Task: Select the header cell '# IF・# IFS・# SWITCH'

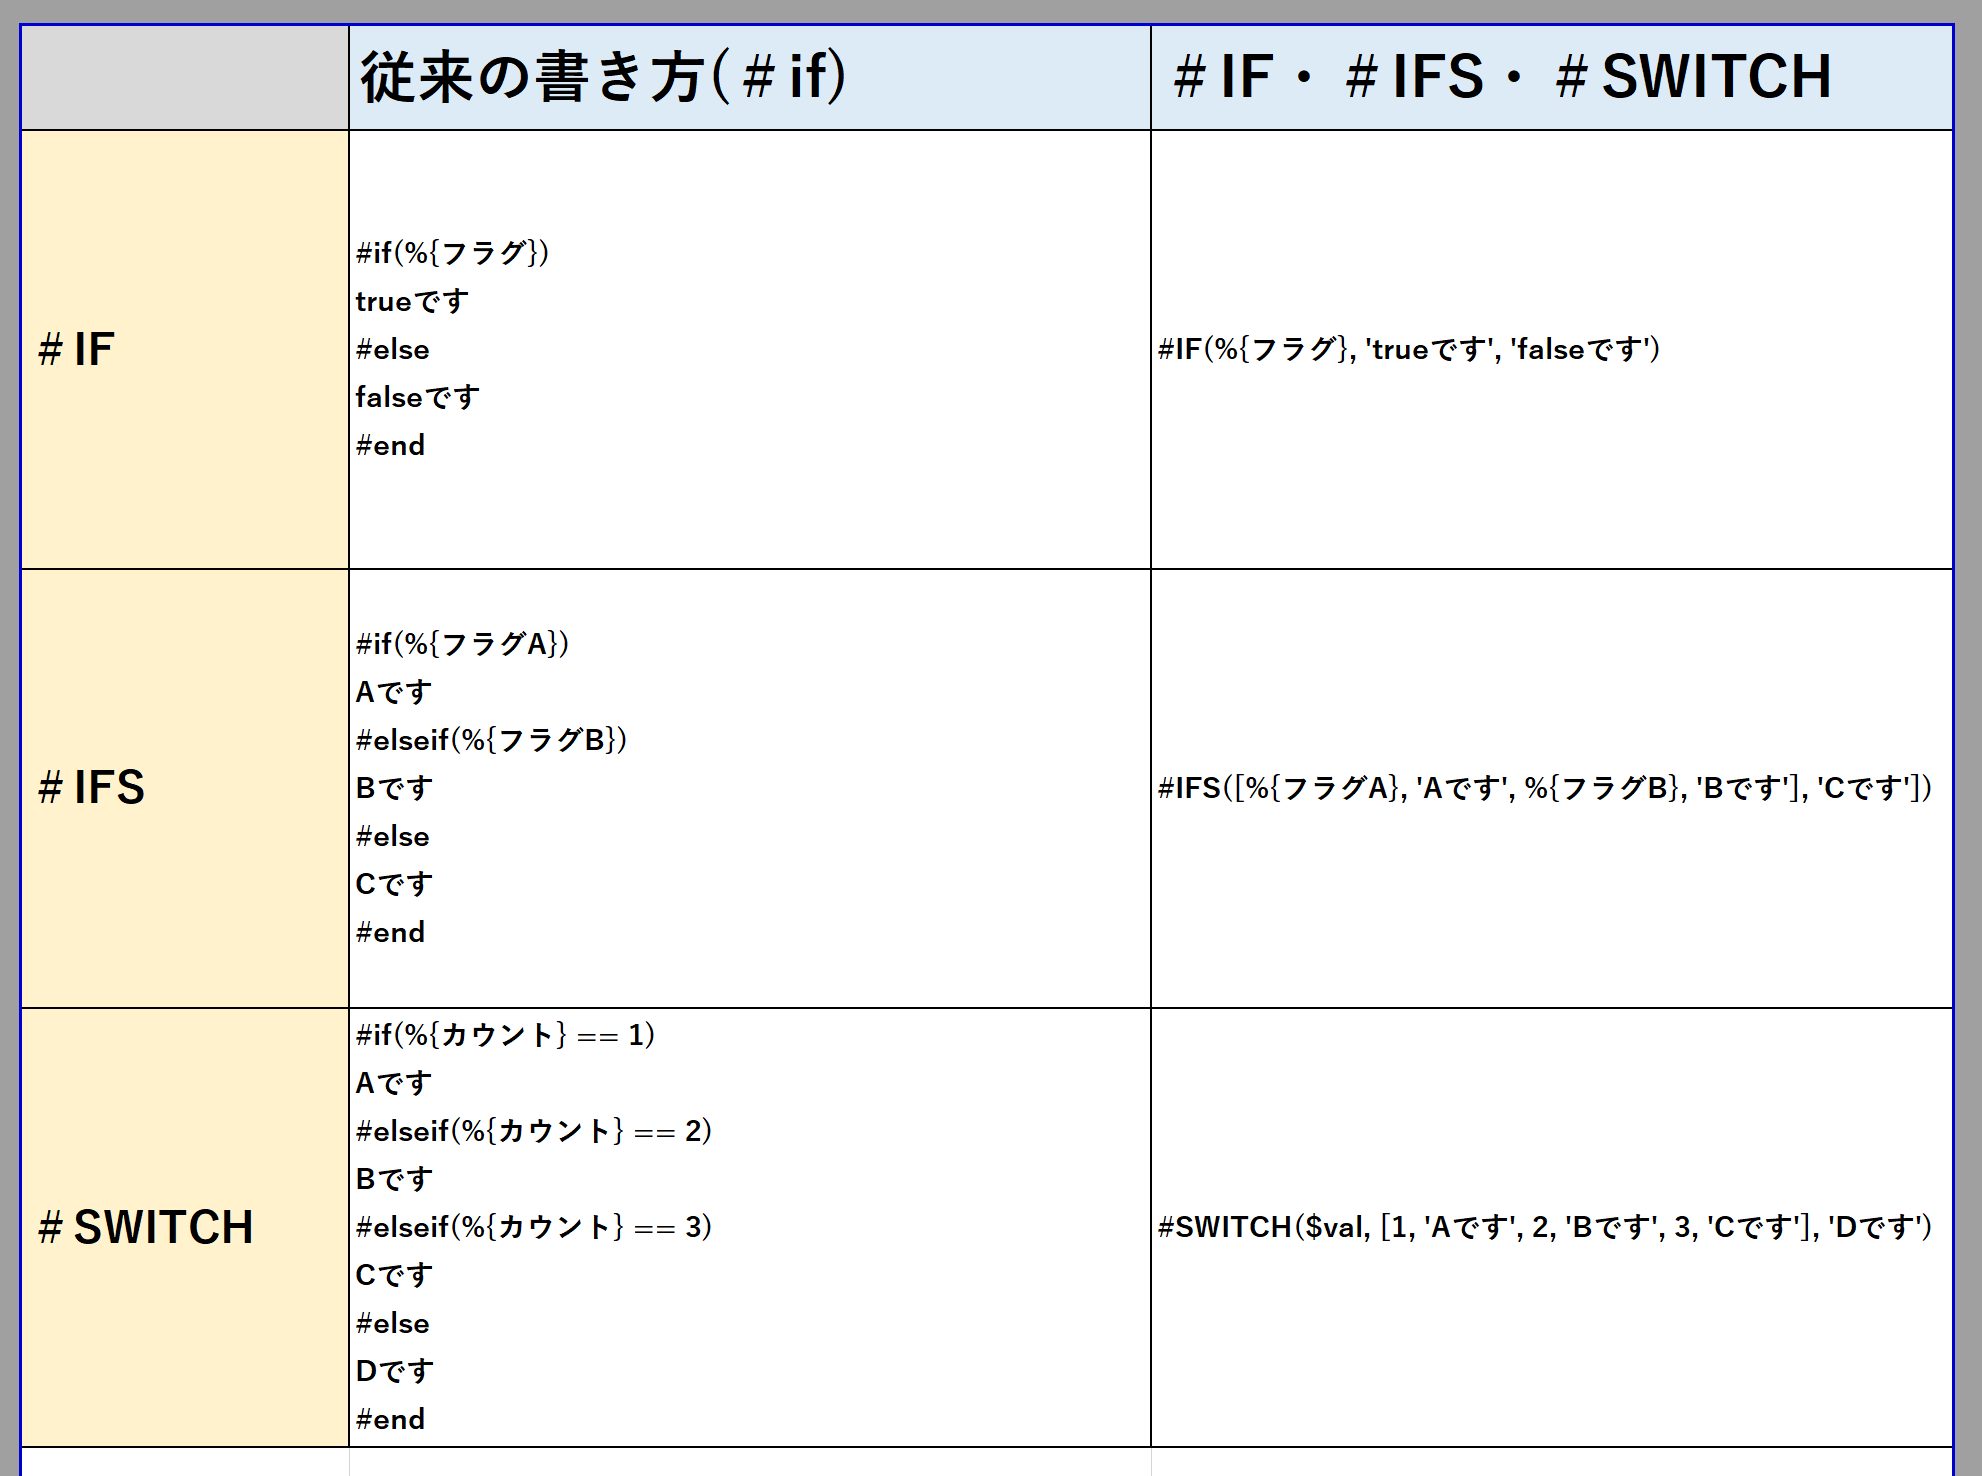Action: coord(1552,77)
